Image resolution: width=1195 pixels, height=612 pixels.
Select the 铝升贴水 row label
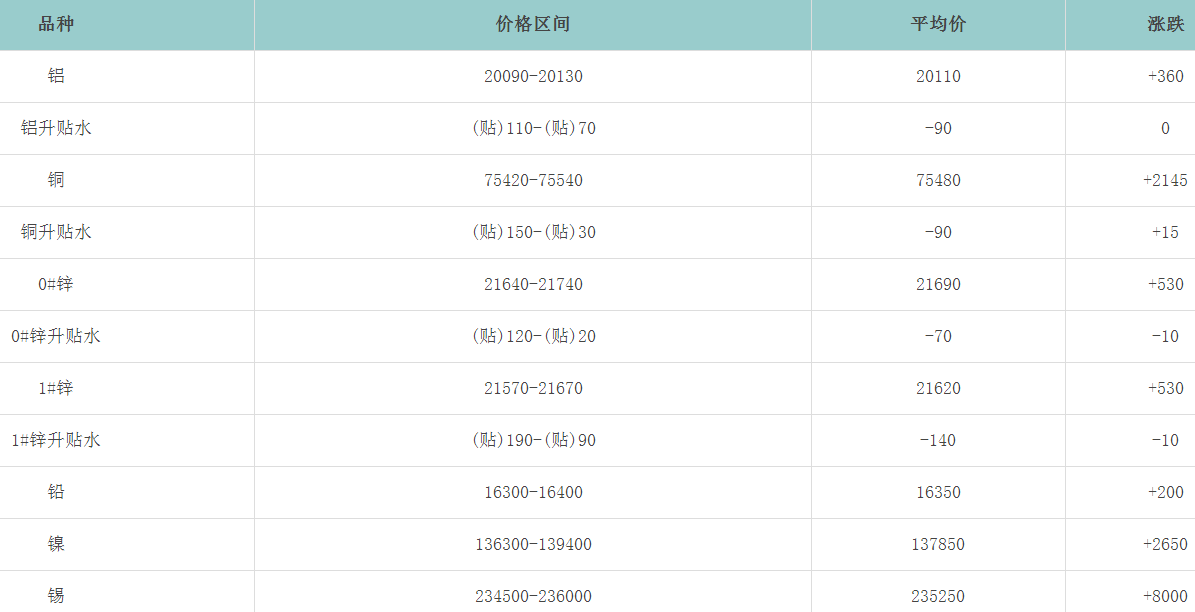click(56, 128)
